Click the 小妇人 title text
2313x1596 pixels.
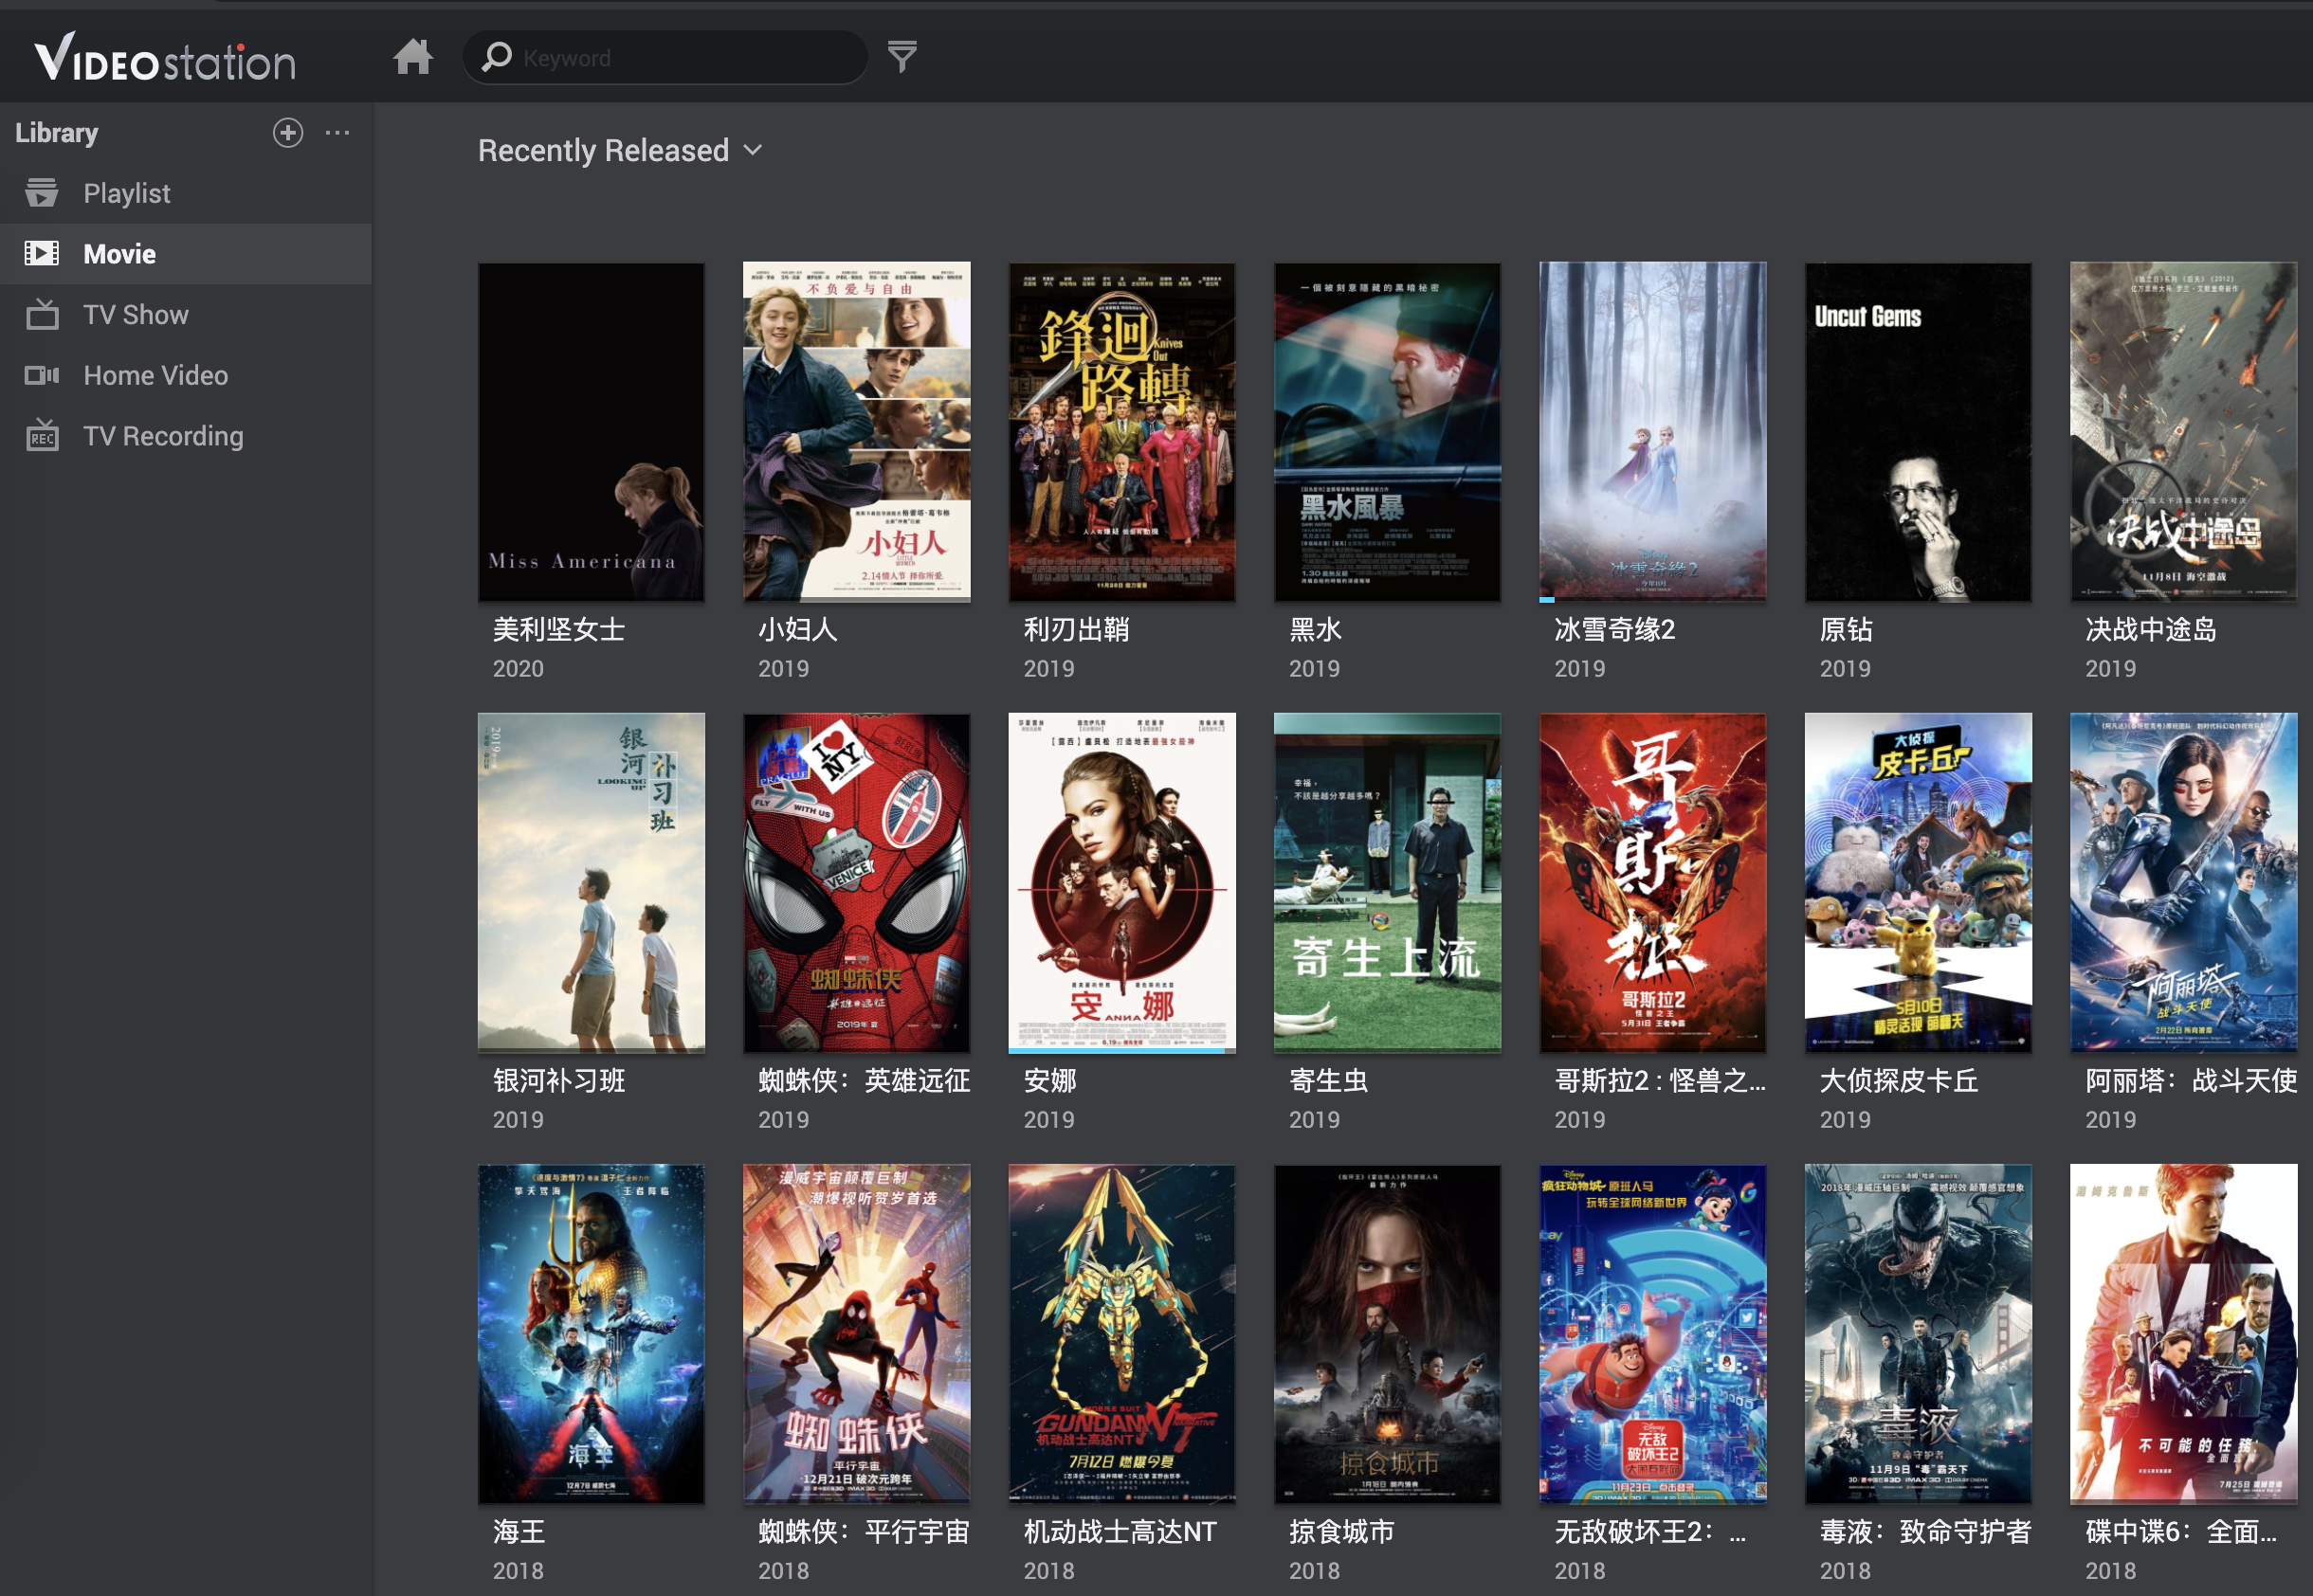[x=797, y=629]
